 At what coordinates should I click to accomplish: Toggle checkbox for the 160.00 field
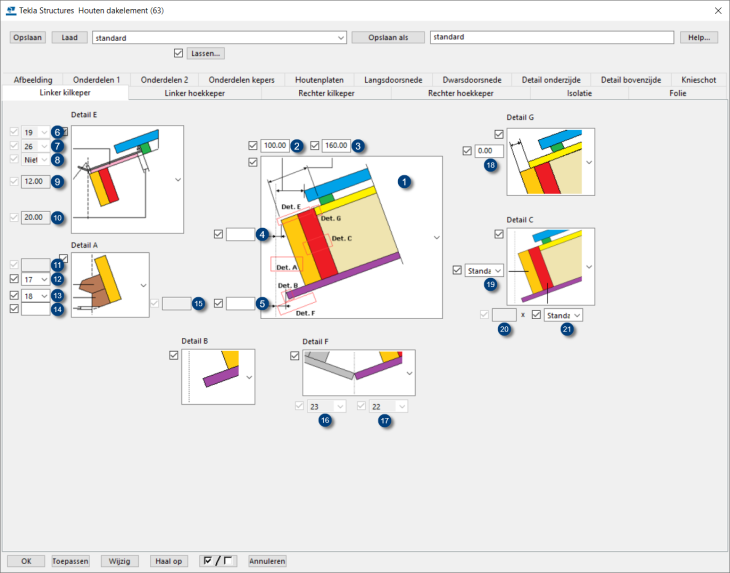point(315,146)
